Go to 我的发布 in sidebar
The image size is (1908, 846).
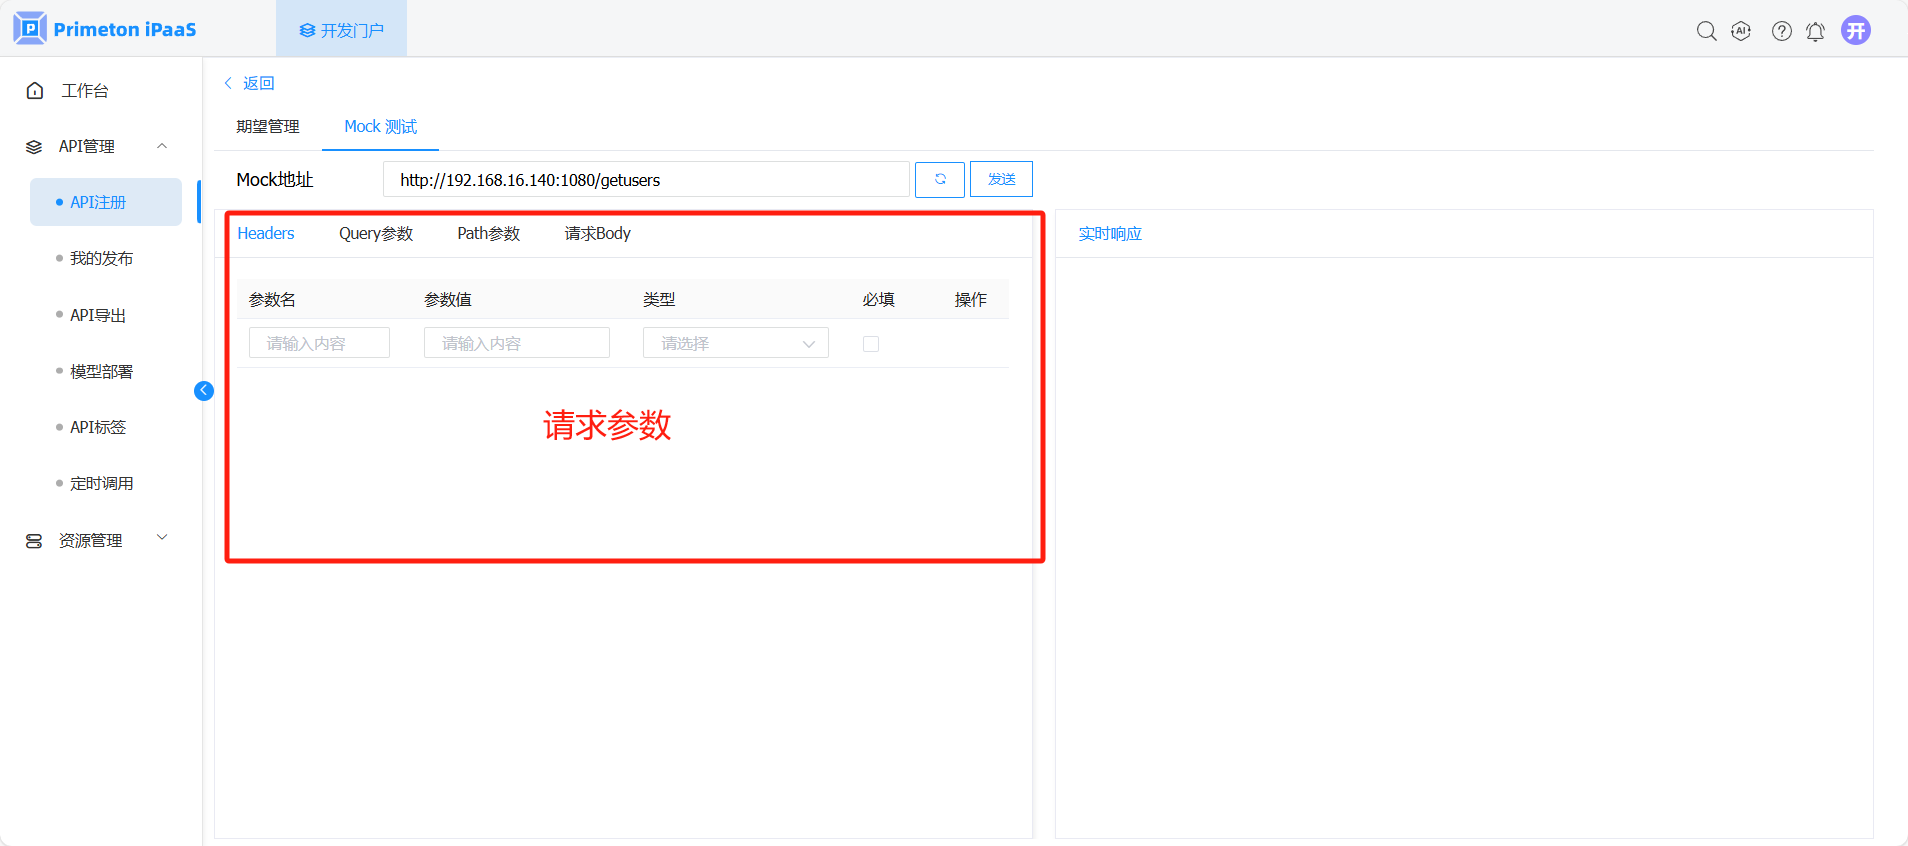(x=101, y=258)
